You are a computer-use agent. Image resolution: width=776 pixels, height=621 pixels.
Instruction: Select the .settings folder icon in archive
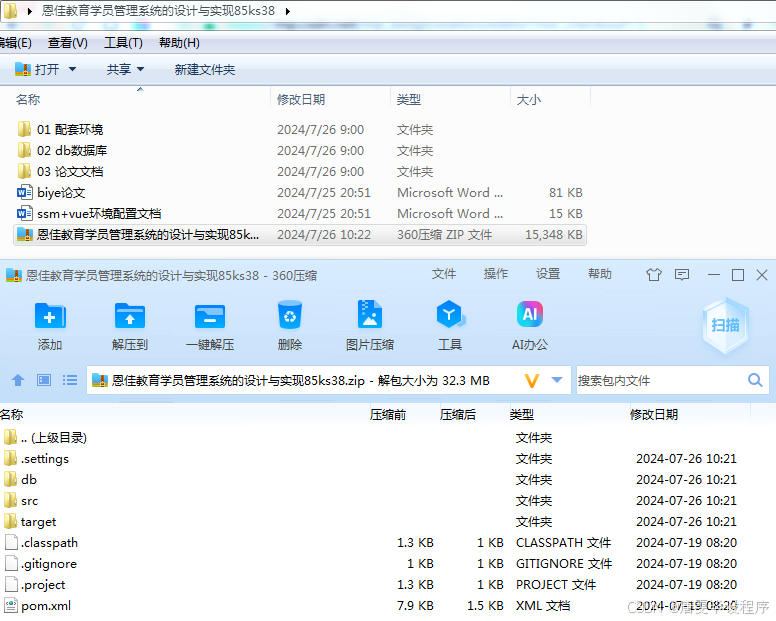coord(10,458)
